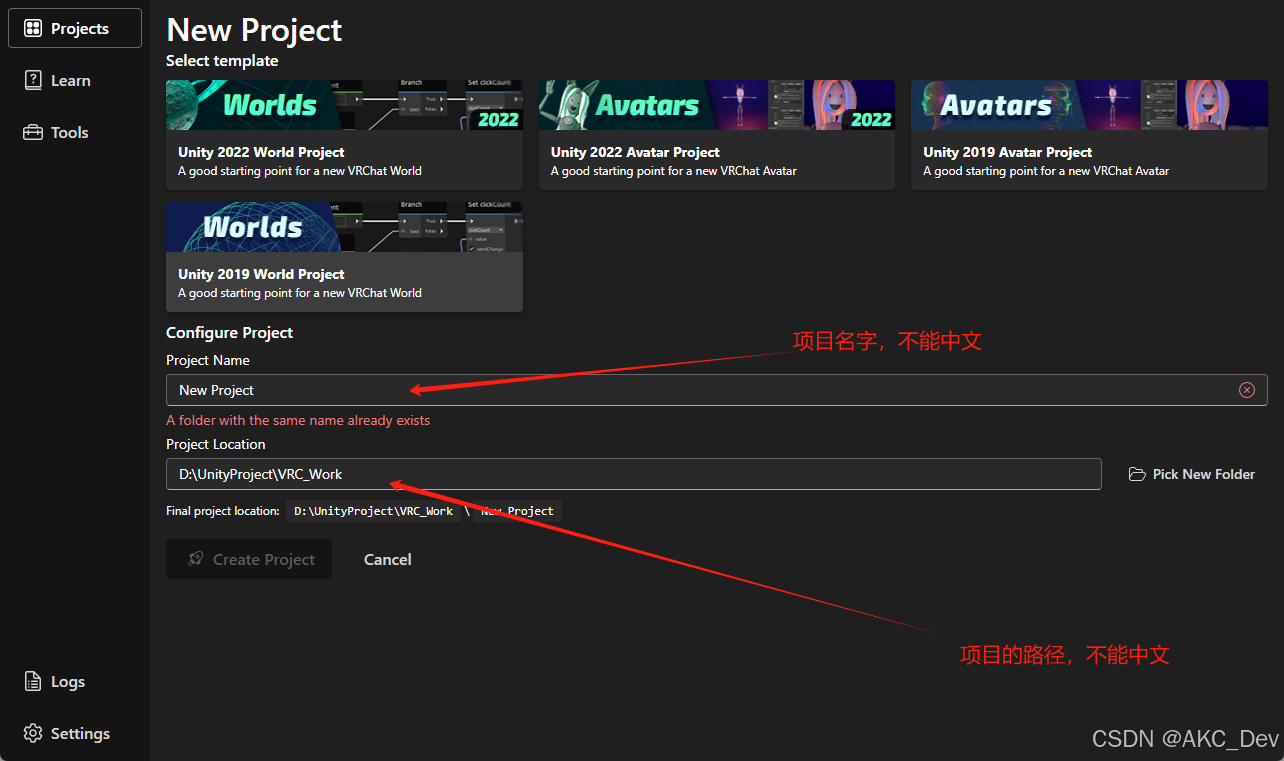
Task: Click the 'A folder with the same name already exists' message
Action: coord(298,420)
